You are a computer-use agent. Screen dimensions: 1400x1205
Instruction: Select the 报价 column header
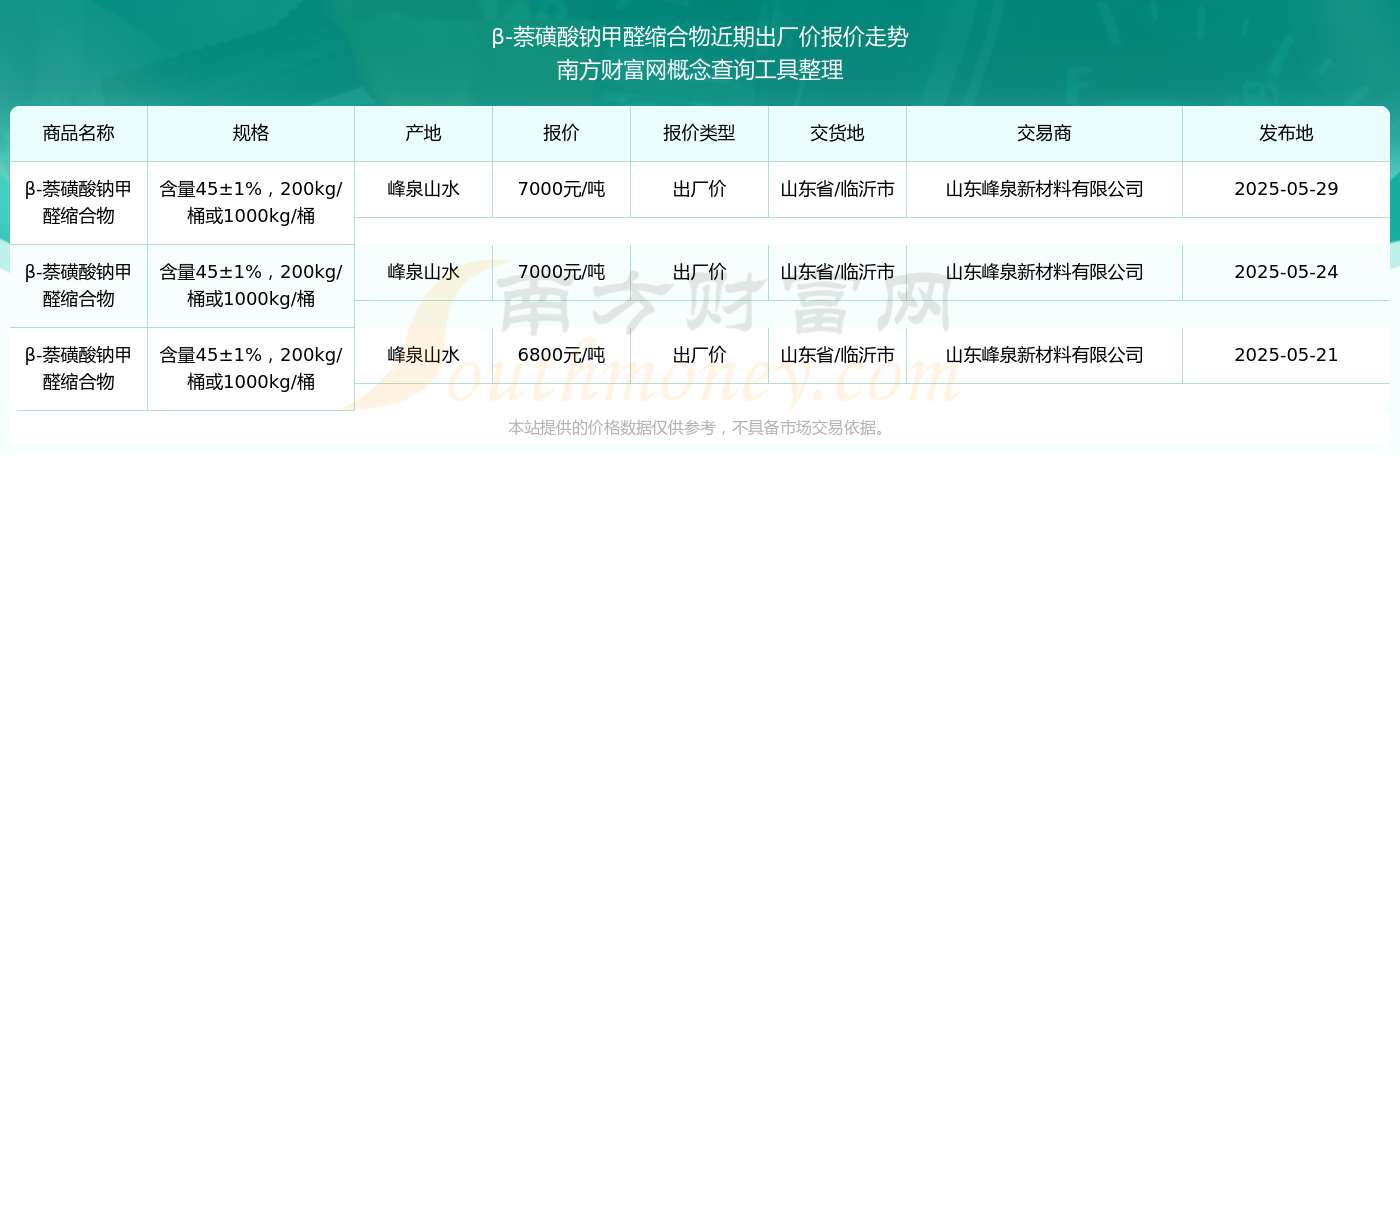coord(562,133)
